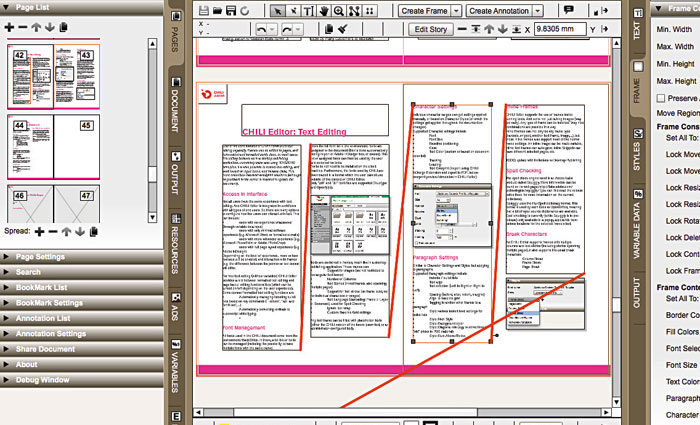700x425 pixels.
Task: Remove a page with Page List minus icon
Action: coord(23,27)
